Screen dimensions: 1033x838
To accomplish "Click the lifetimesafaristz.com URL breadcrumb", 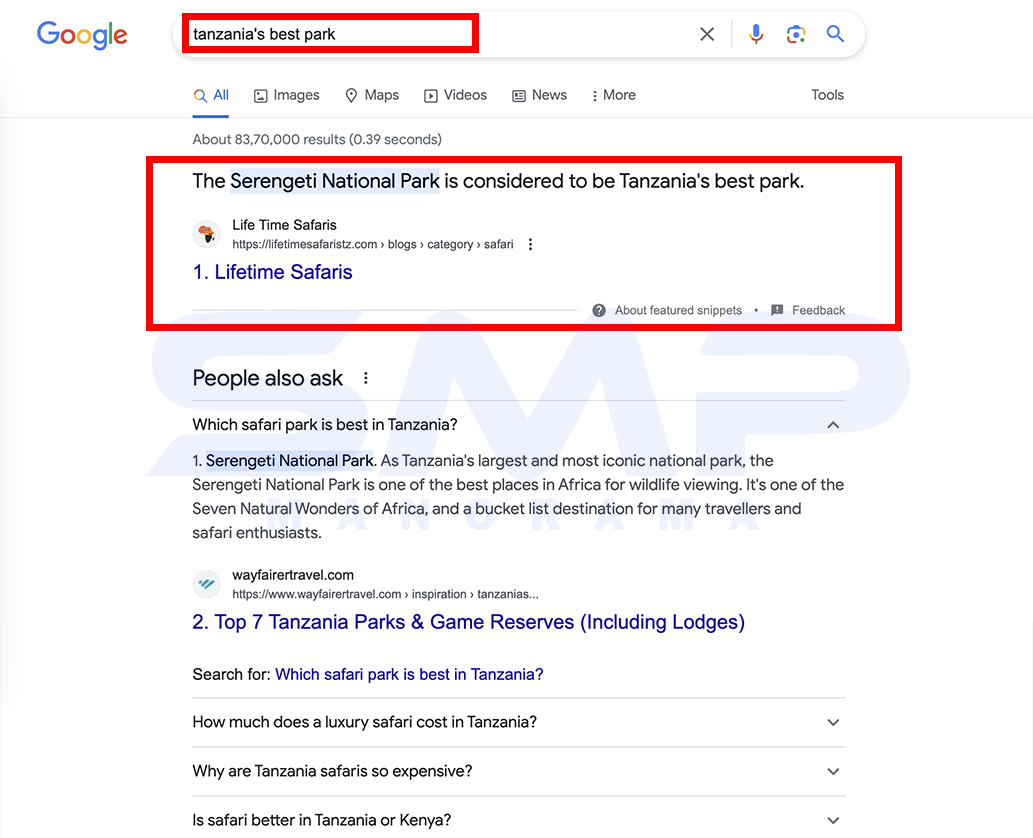I will 372,244.
